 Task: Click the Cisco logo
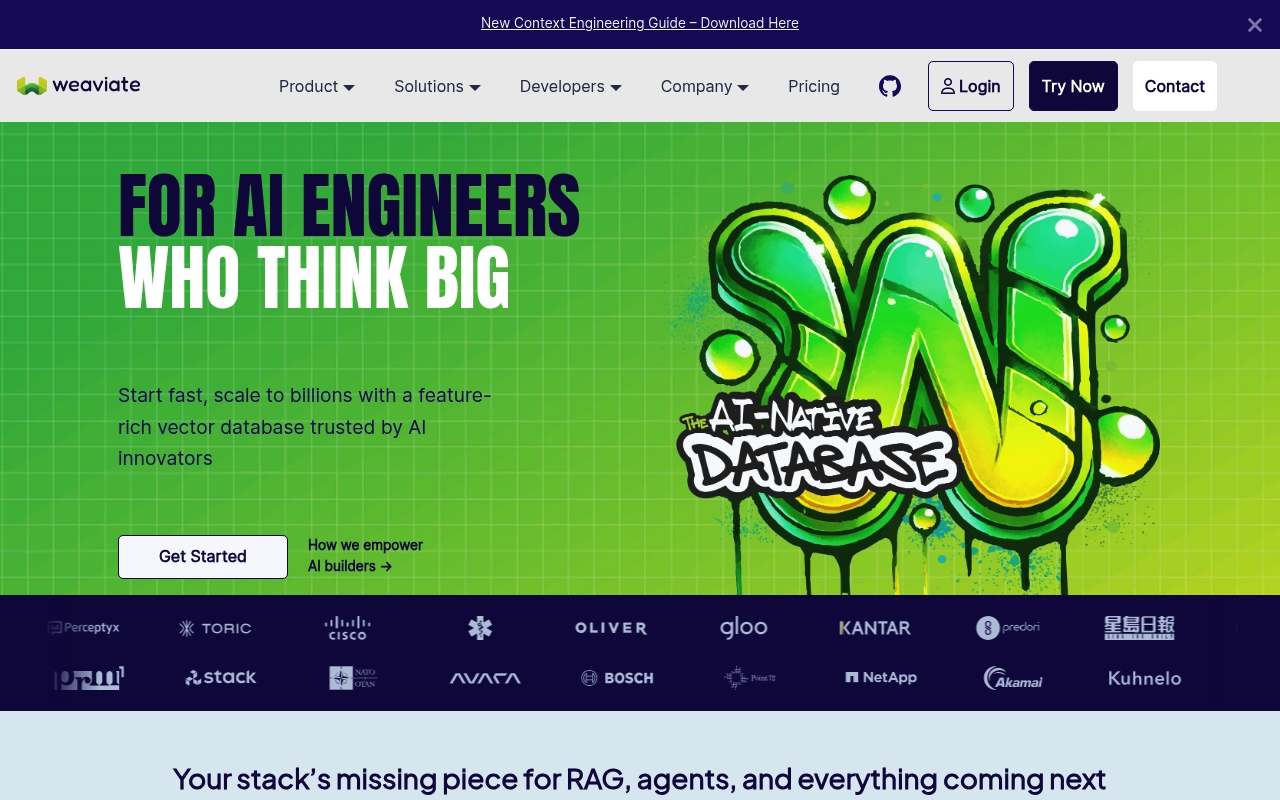click(348, 628)
